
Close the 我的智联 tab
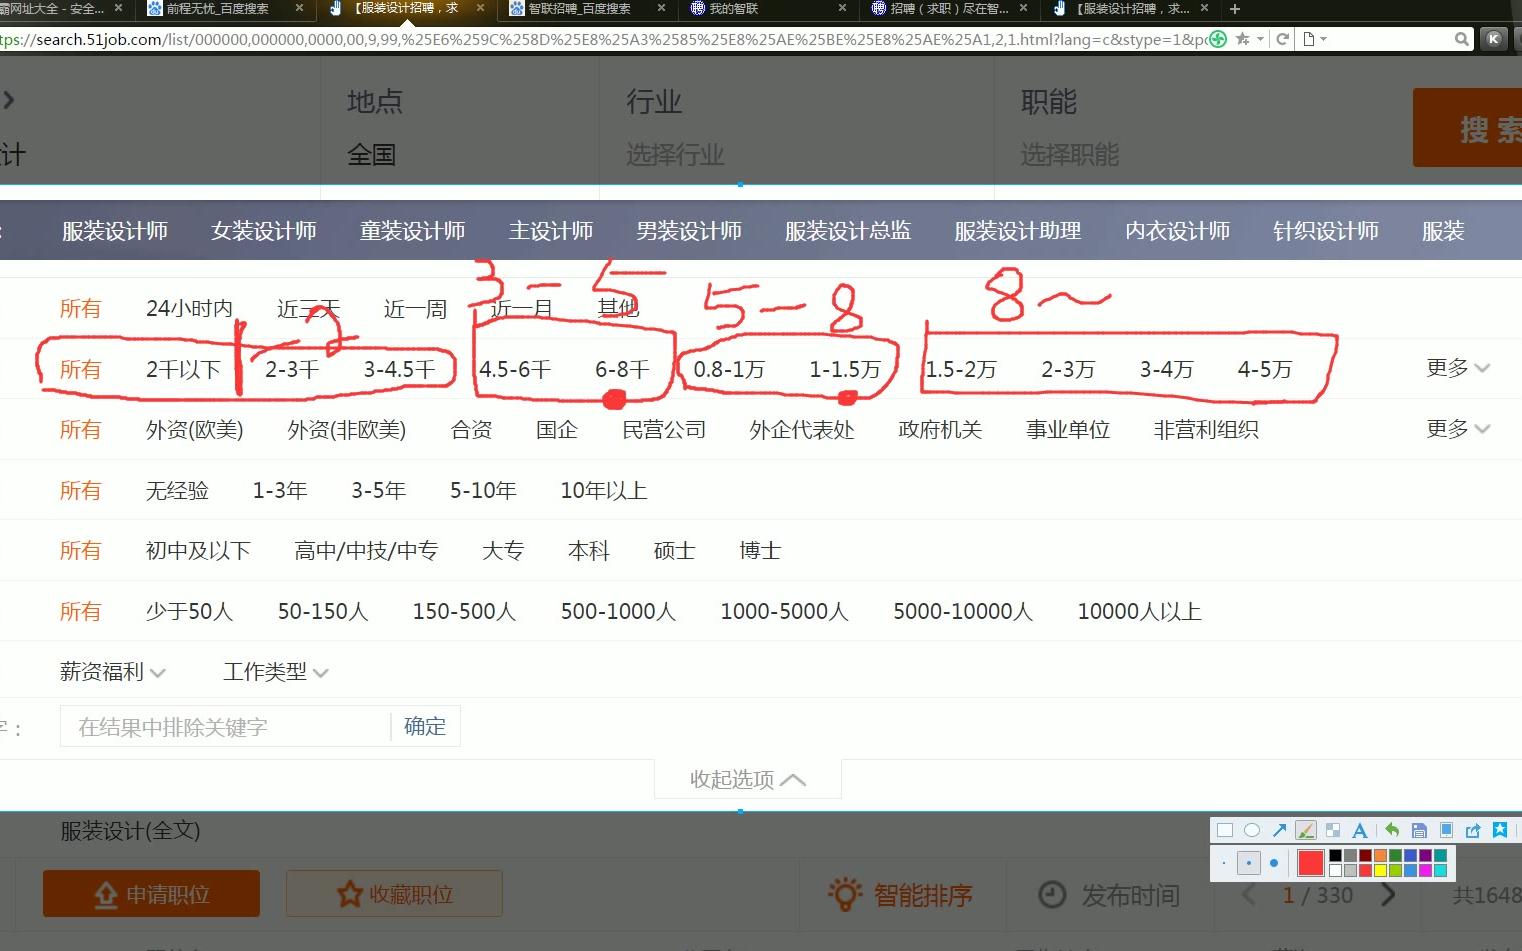842,8
